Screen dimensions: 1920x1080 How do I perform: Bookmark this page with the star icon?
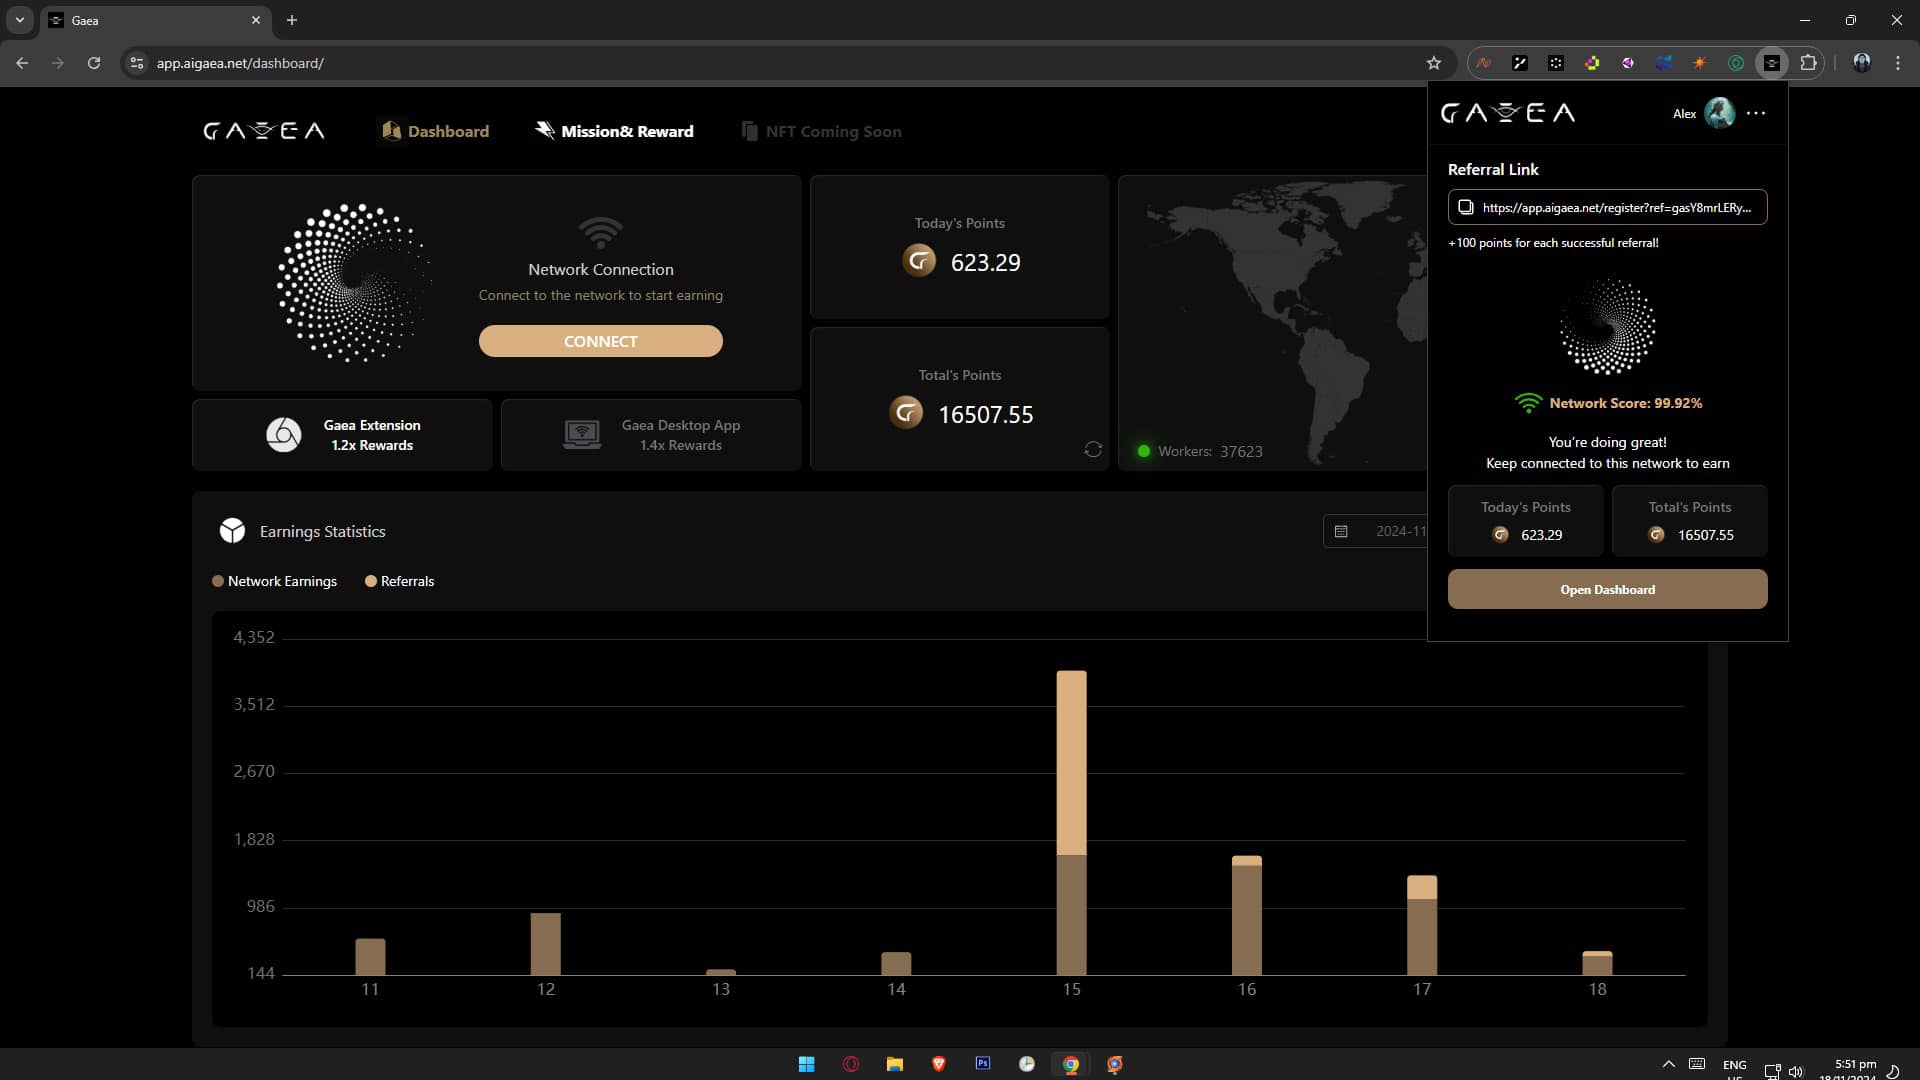1433,63
